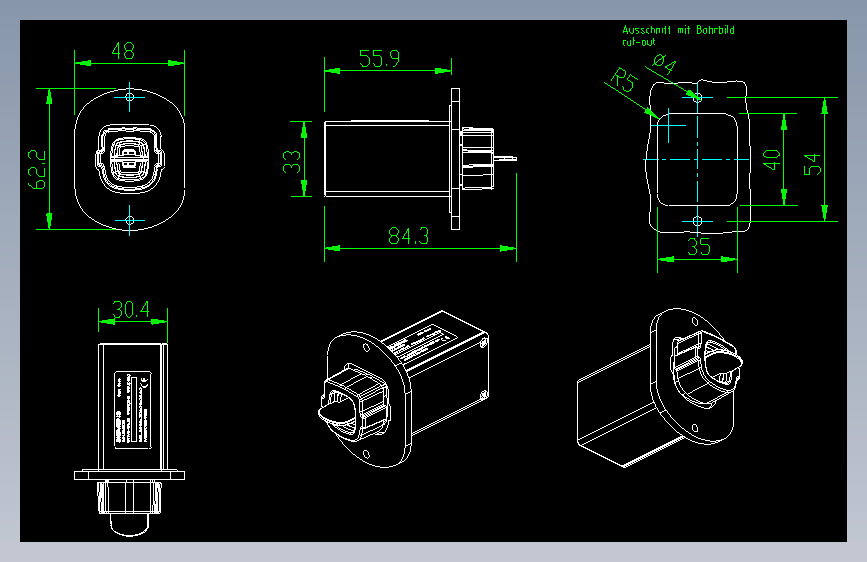Click the upper drill hole in cut-out drawing
Image resolution: width=867 pixels, height=562 pixels.
click(697, 97)
